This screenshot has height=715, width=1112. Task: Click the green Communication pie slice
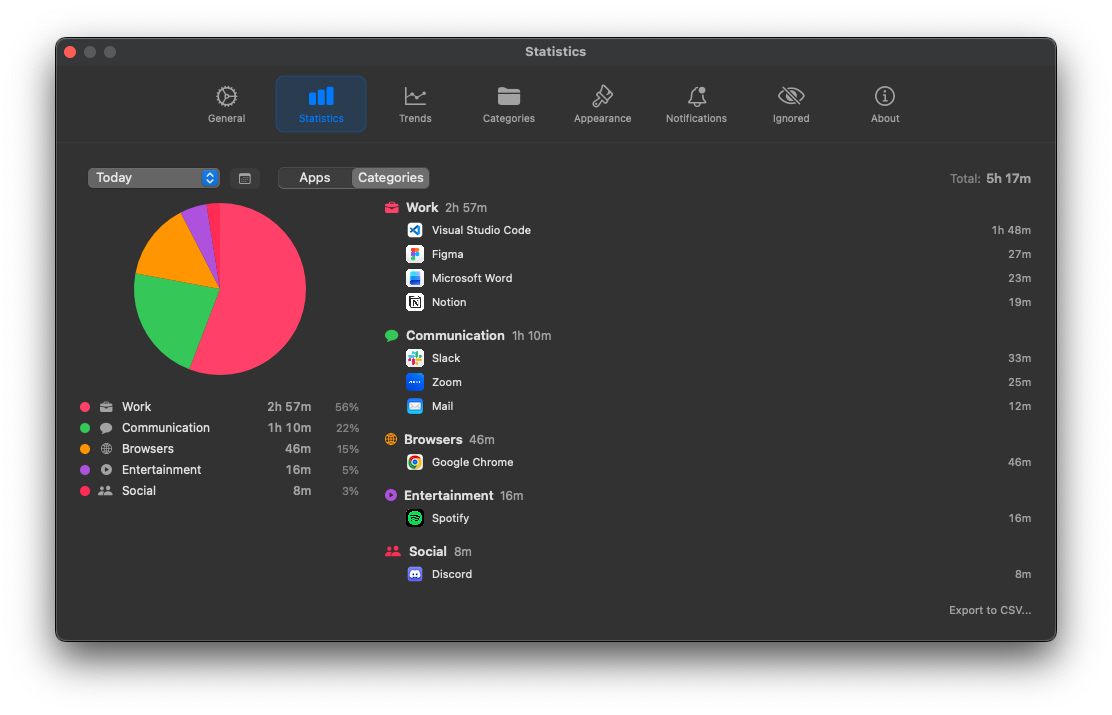coord(174,316)
